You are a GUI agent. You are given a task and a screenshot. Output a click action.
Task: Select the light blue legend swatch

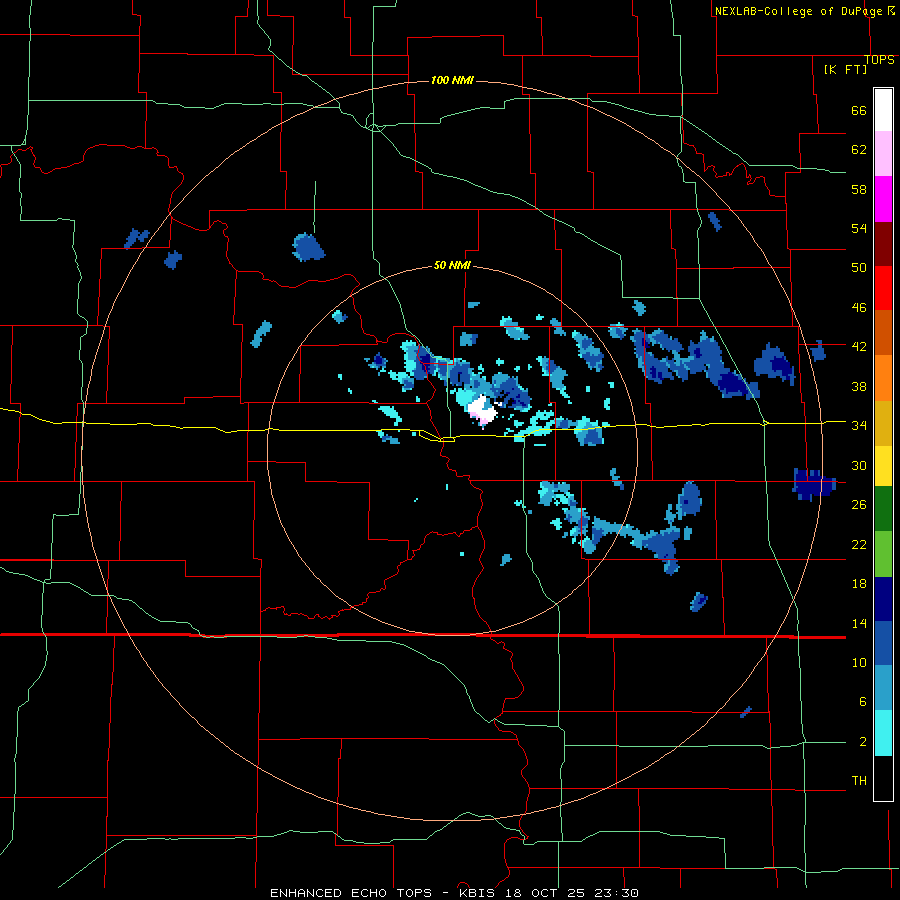click(883, 688)
